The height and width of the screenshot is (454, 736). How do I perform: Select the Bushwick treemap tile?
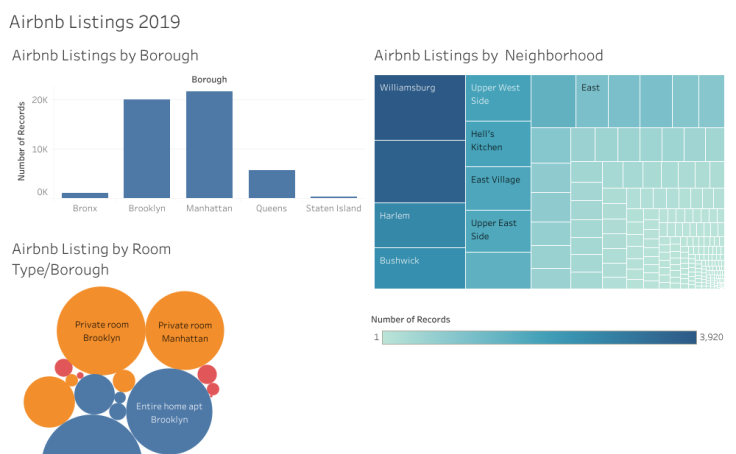coord(419,267)
